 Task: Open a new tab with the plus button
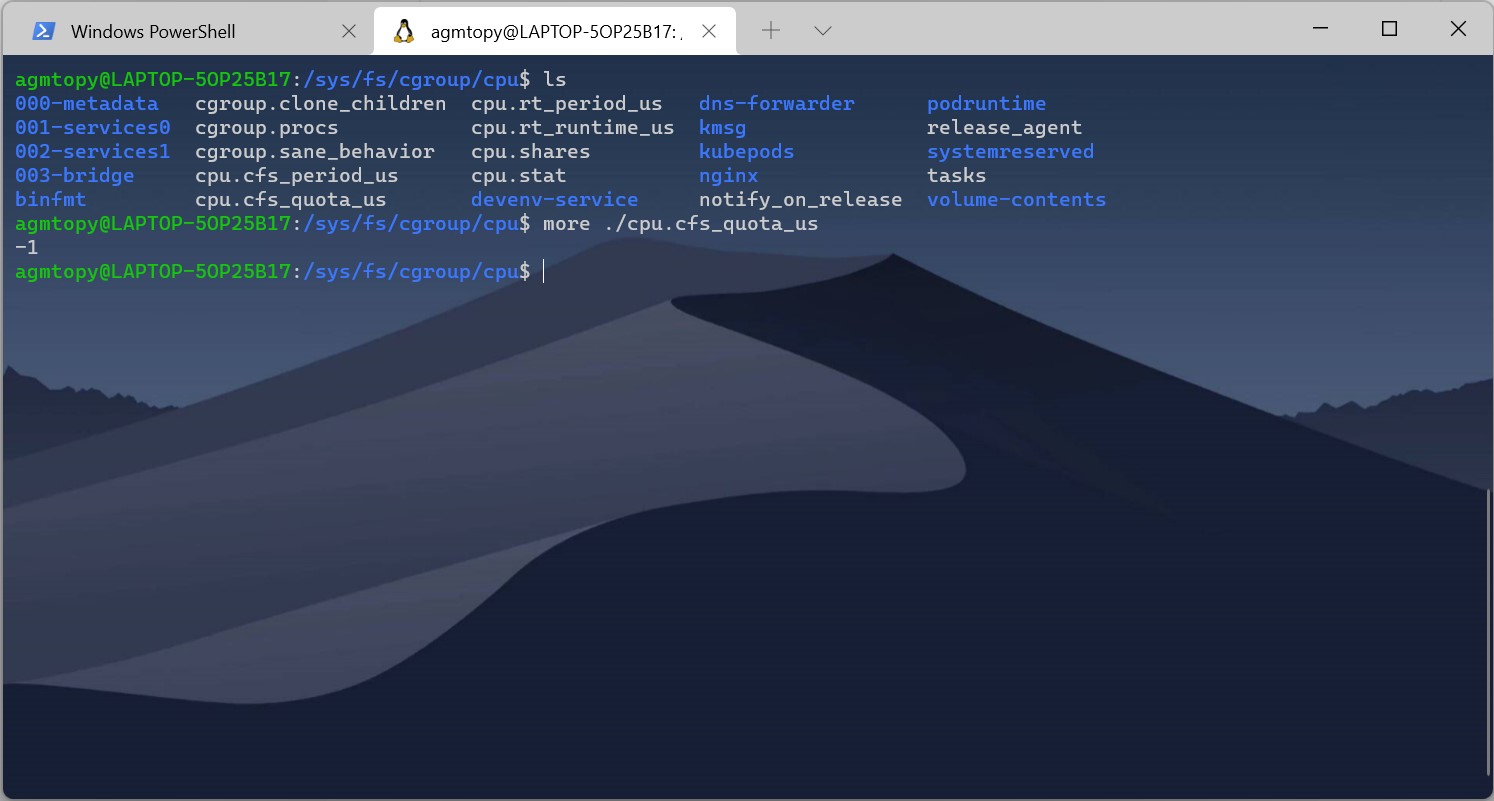click(771, 31)
